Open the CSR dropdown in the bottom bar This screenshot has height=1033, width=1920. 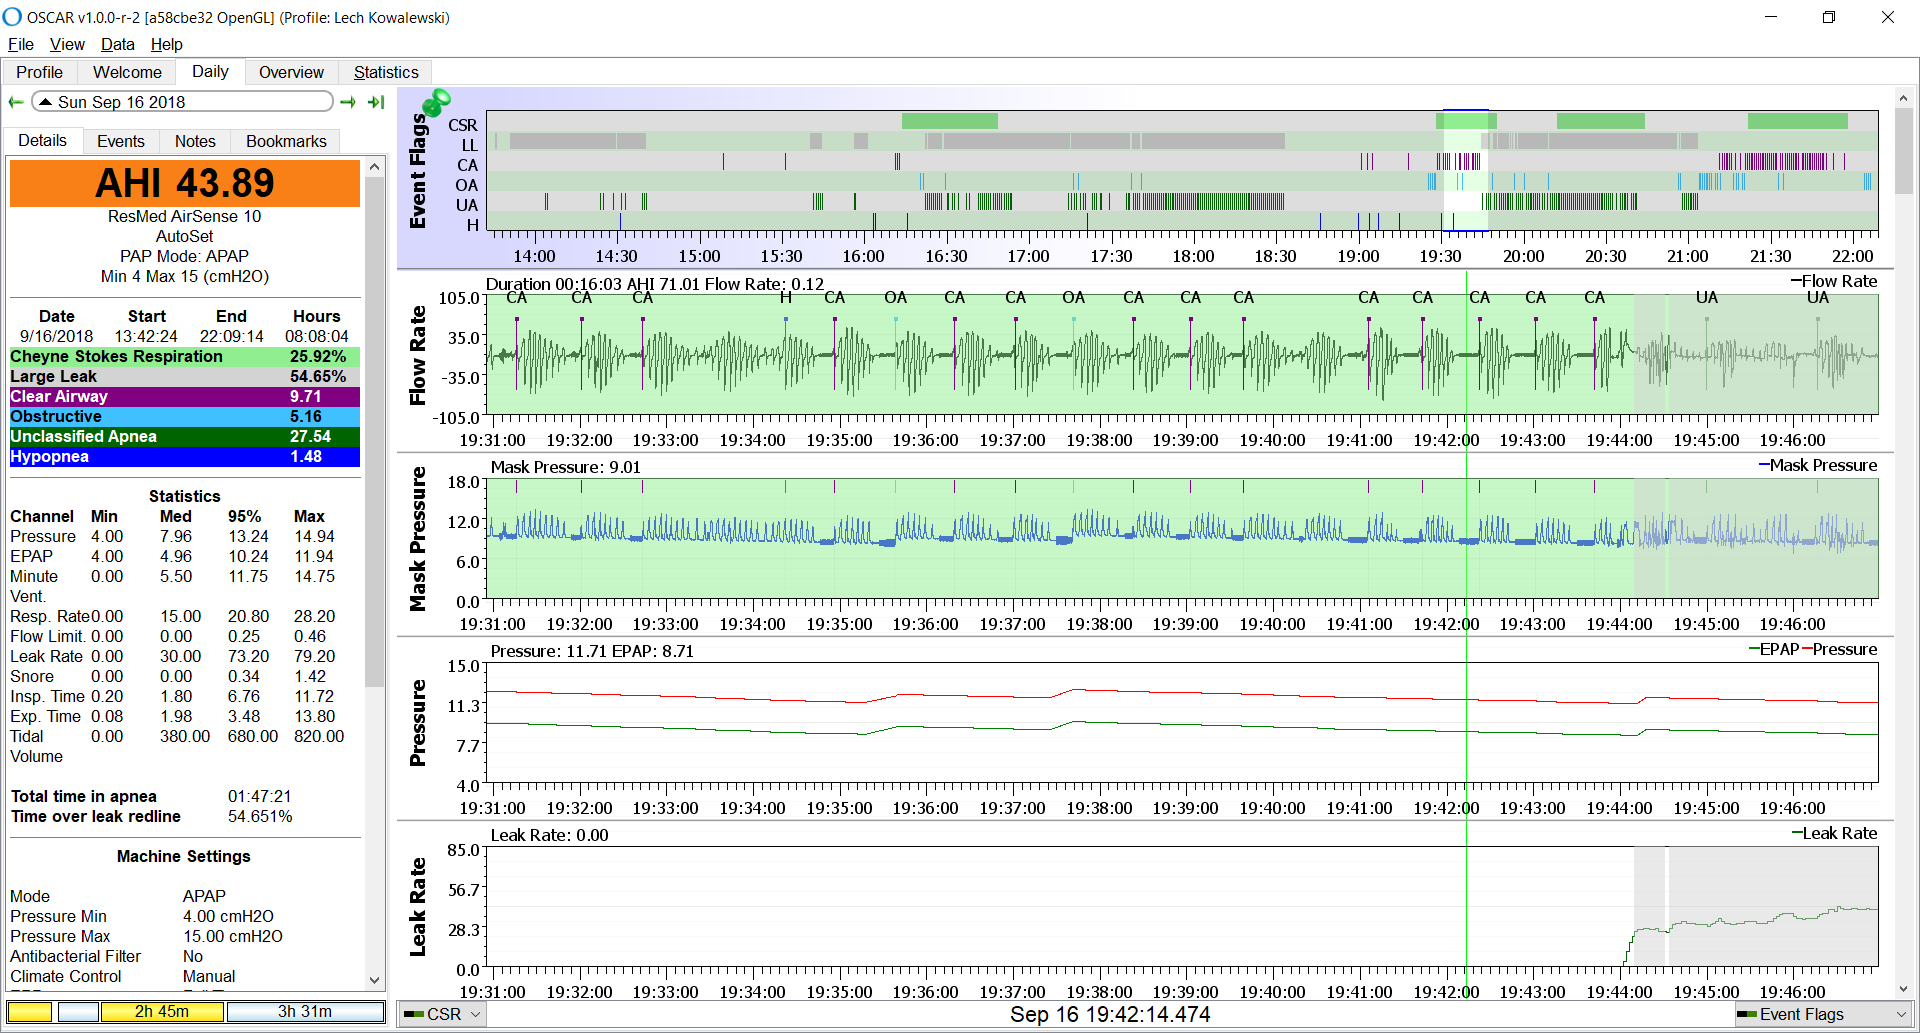pos(442,1014)
